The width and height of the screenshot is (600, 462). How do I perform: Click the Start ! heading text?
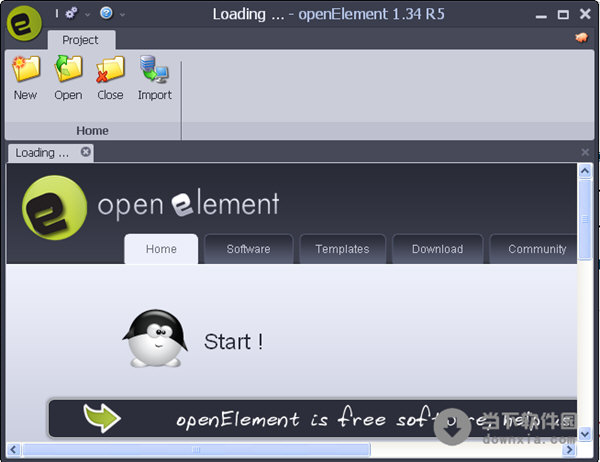pyautogui.click(x=233, y=341)
